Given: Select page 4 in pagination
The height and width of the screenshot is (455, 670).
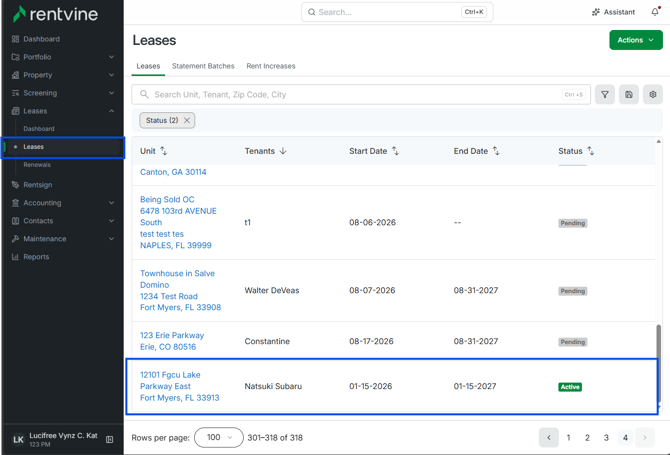Looking at the screenshot, I should pos(625,437).
